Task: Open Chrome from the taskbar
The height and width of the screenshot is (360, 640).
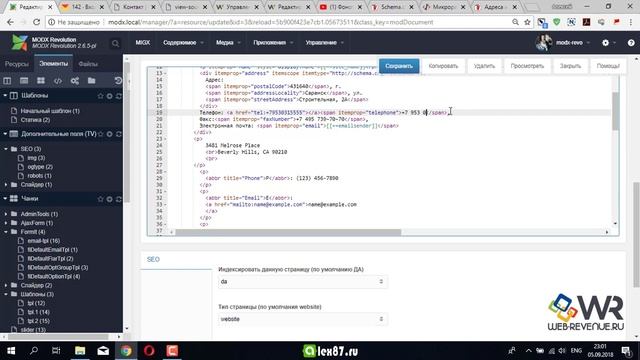Action: [126, 351]
